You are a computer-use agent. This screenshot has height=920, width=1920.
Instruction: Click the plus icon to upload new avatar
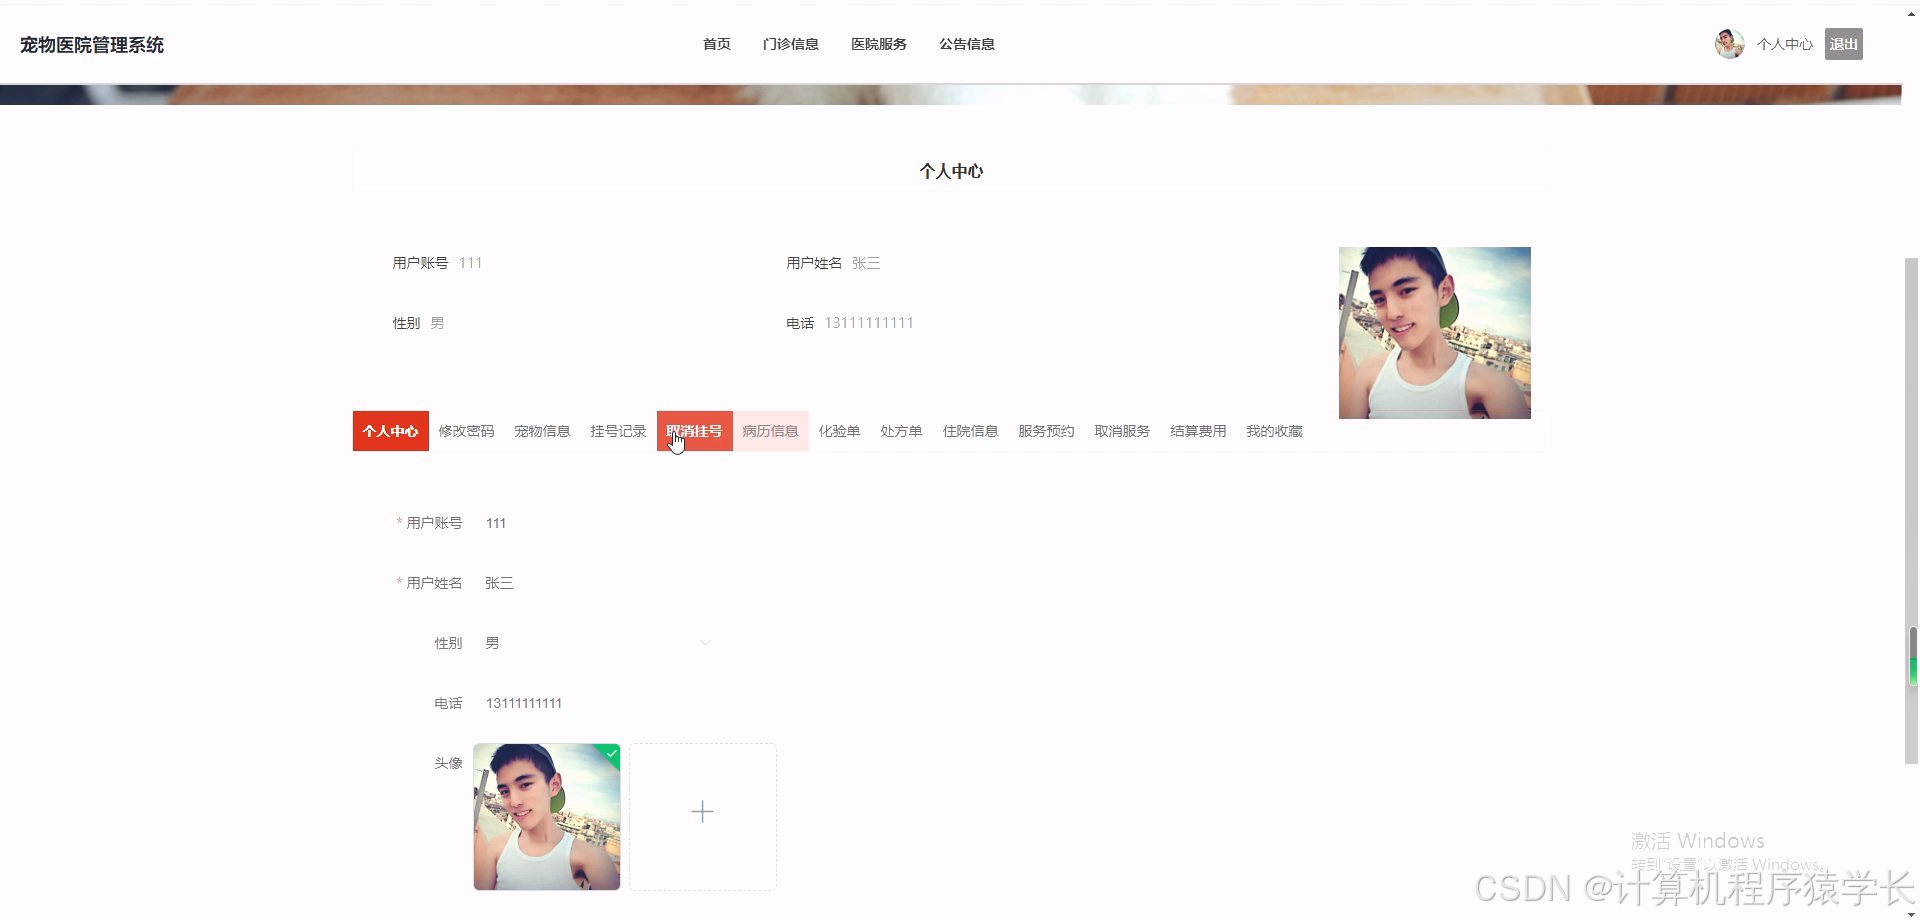(702, 812)
